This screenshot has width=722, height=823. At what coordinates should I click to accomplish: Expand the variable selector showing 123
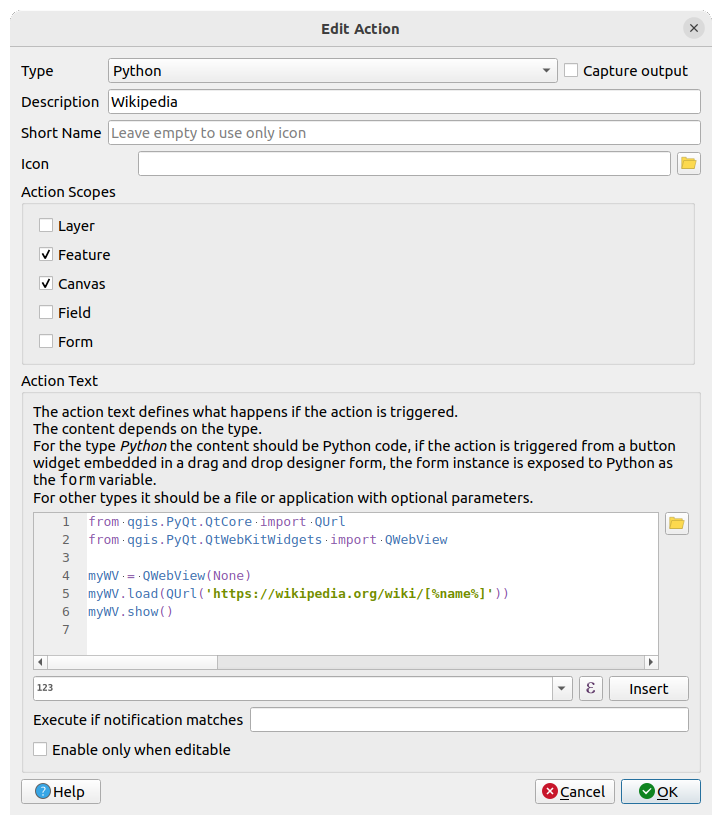[560, 688]
